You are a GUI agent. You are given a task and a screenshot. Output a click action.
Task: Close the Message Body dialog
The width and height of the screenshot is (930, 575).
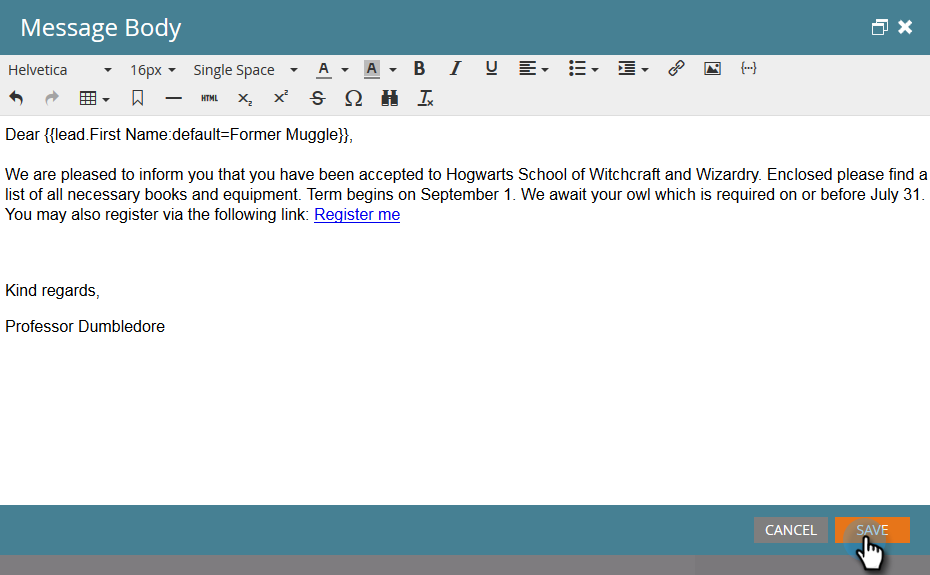pos(905,27)
